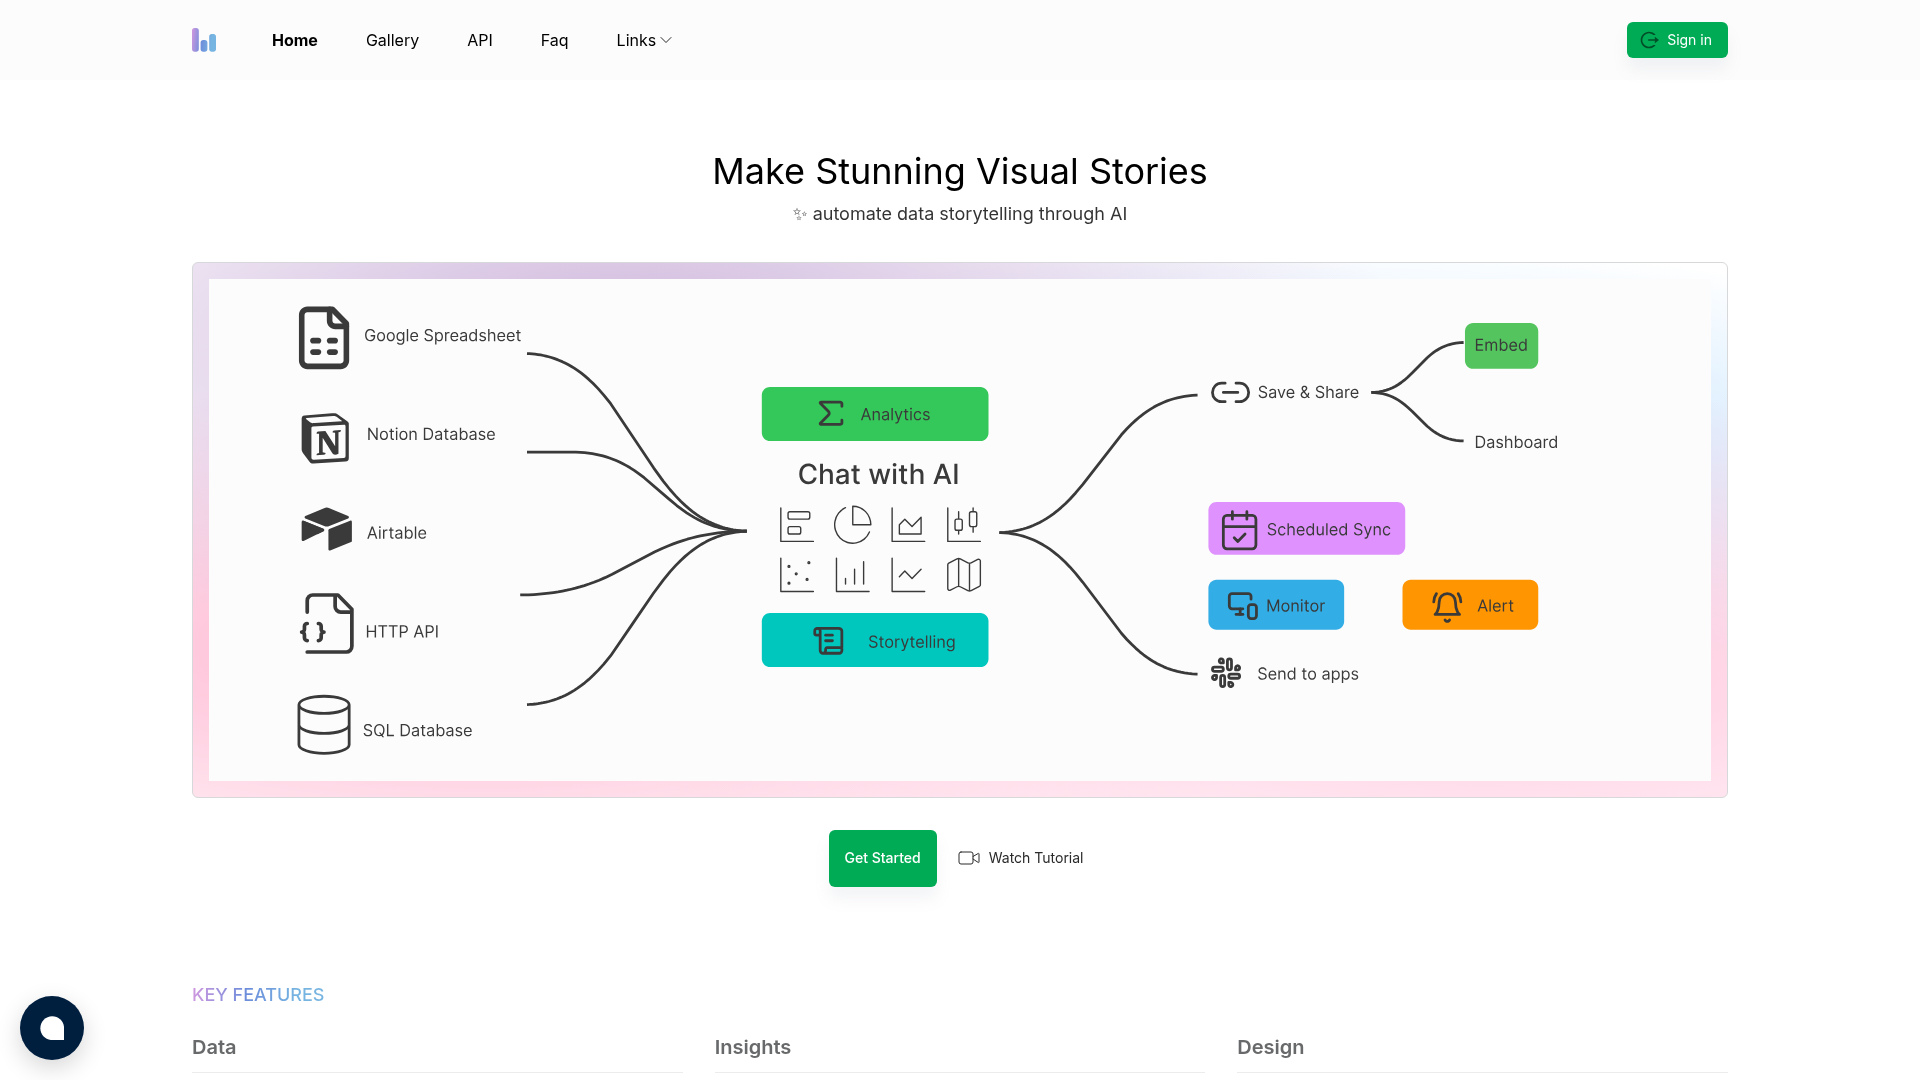
Task: Click the line chart icon
Action: pos(908,575)
